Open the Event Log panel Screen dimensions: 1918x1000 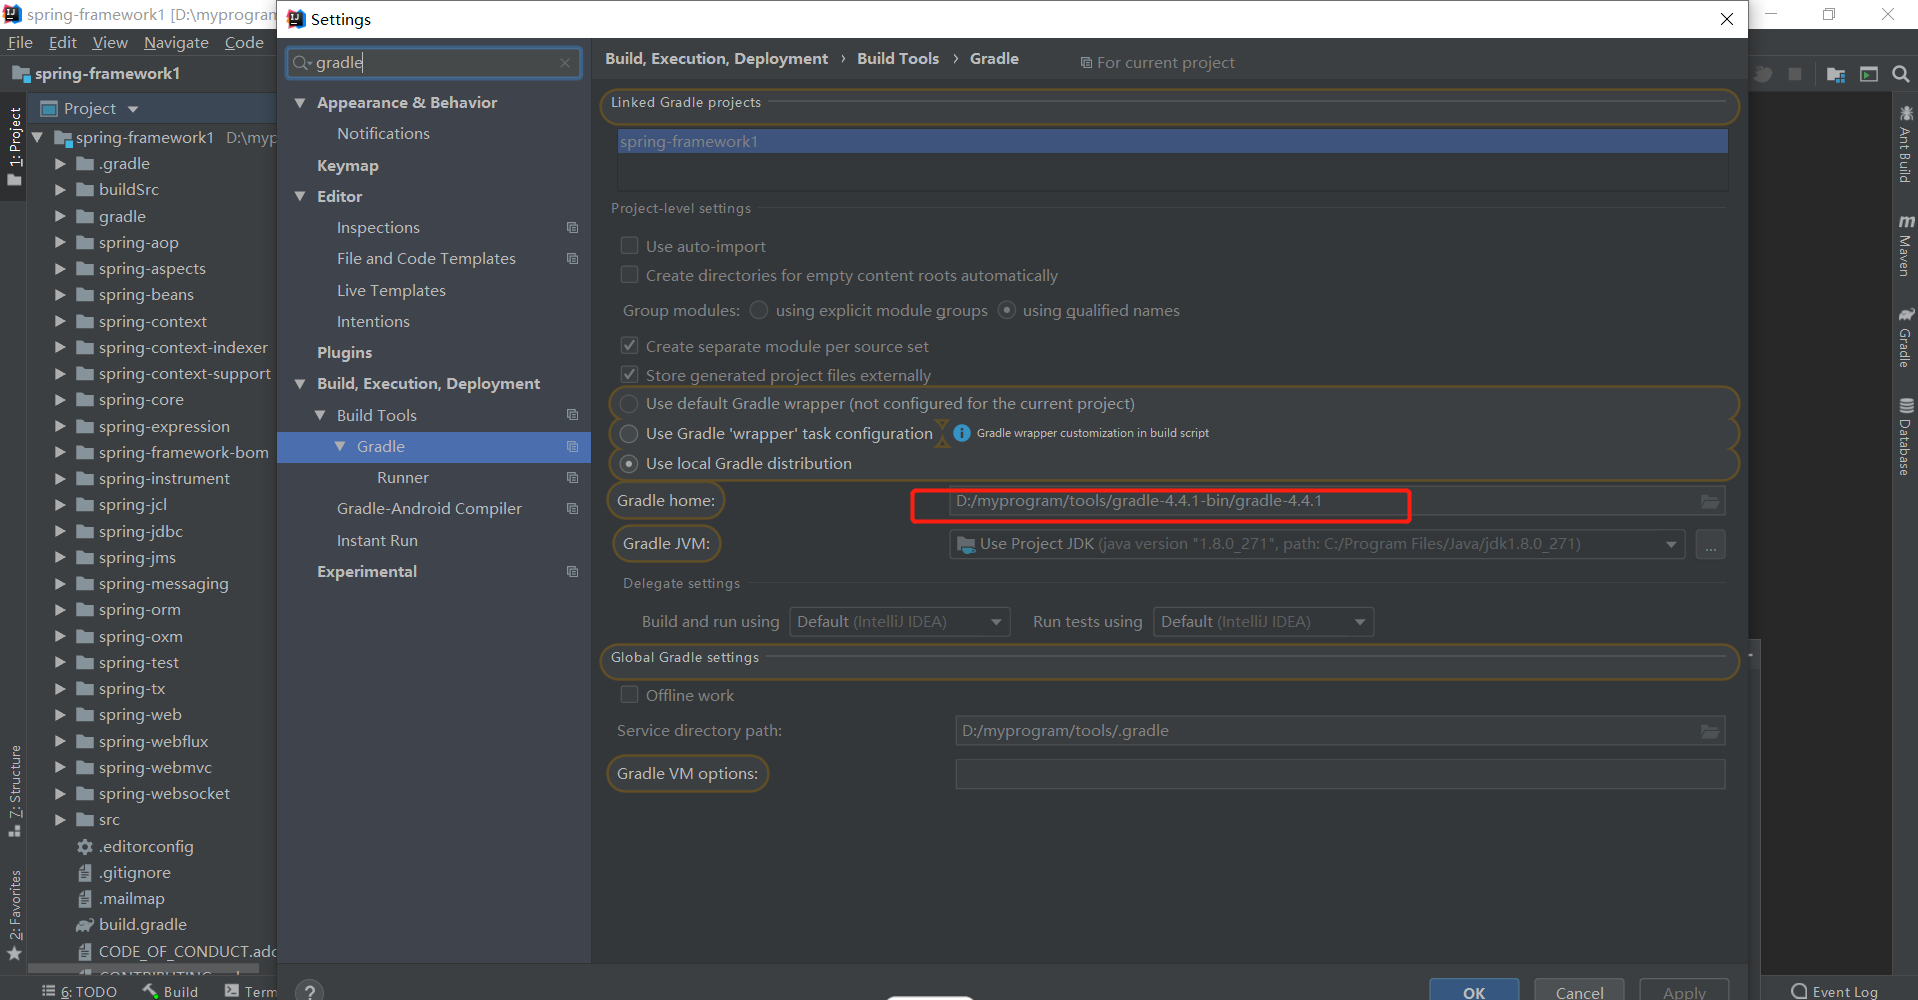[1835, 991]
